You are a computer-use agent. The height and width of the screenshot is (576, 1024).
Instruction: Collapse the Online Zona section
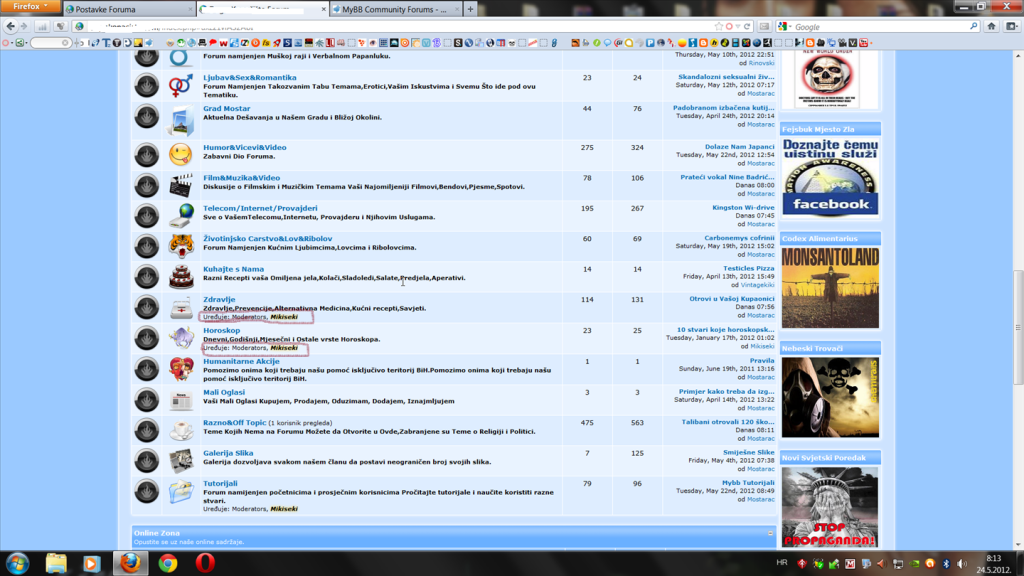pyautogui.click(x=770, y=534)
